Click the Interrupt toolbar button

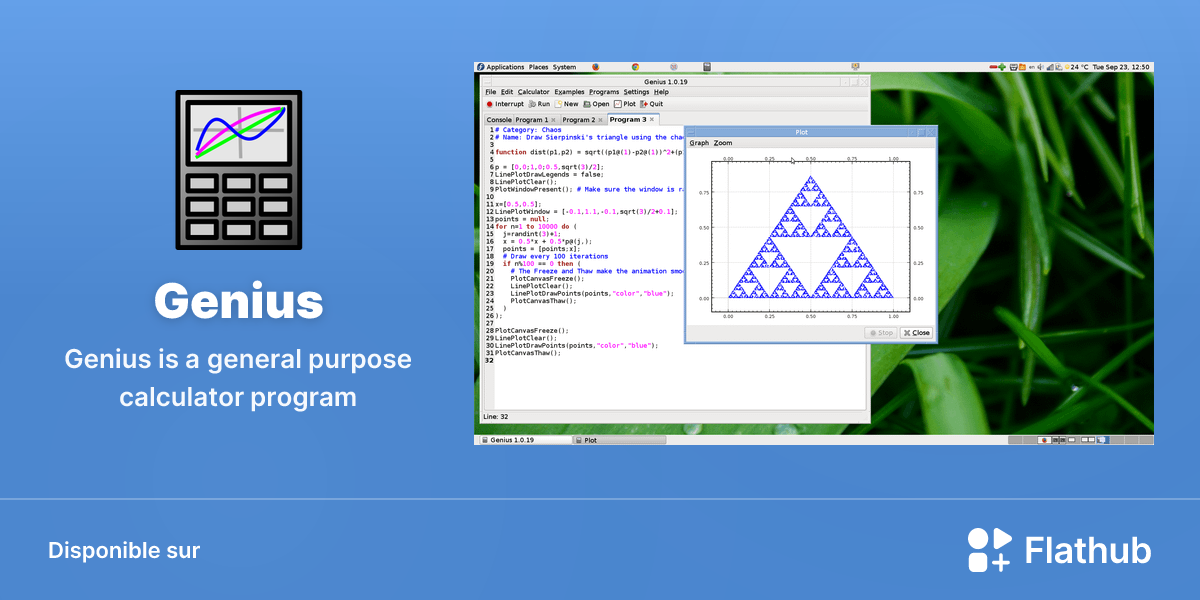505,104
